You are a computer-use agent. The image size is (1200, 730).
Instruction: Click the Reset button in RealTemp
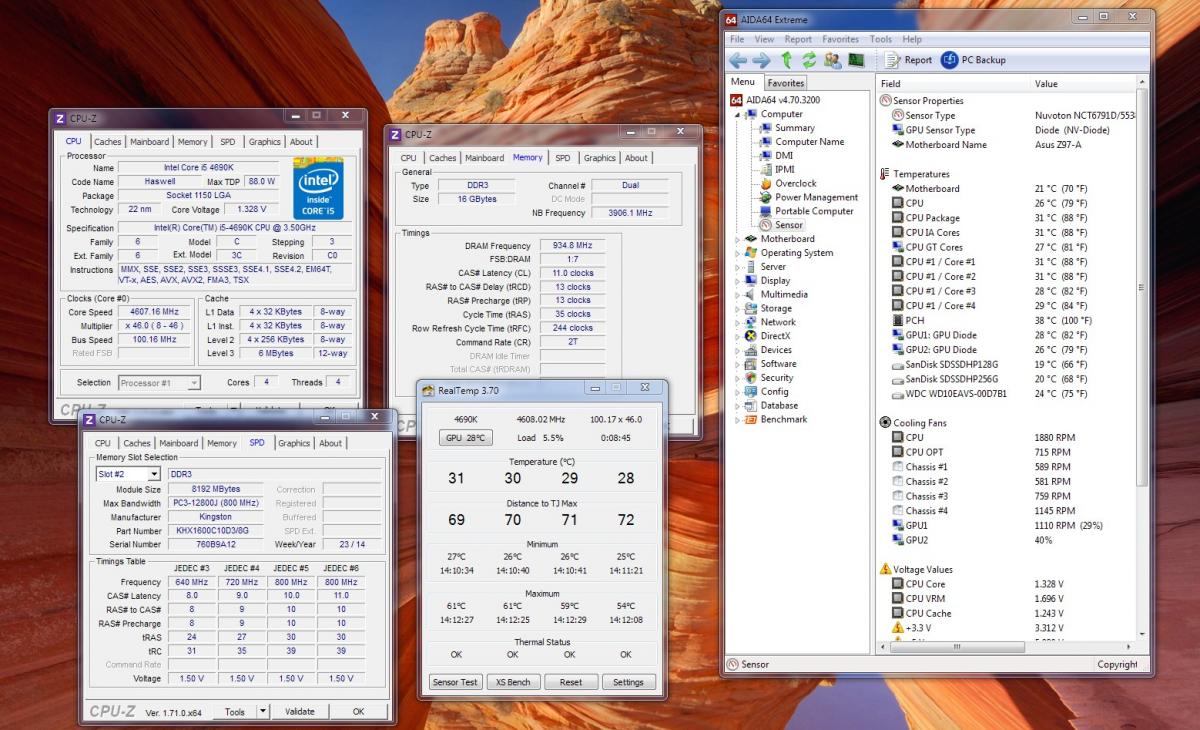(570, 682)
